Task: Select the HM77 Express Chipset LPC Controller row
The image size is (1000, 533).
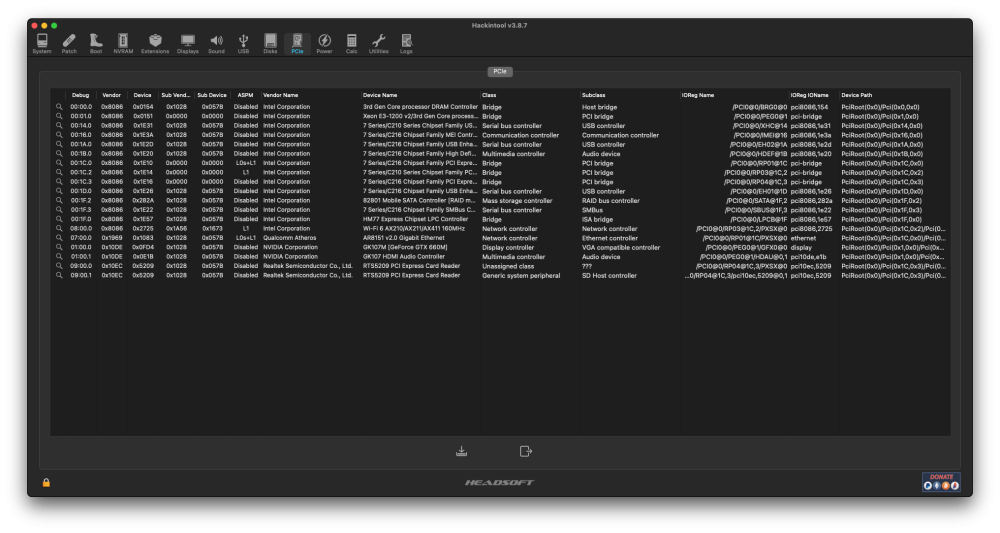Action: pyautogui.click(x=500, y=219)
